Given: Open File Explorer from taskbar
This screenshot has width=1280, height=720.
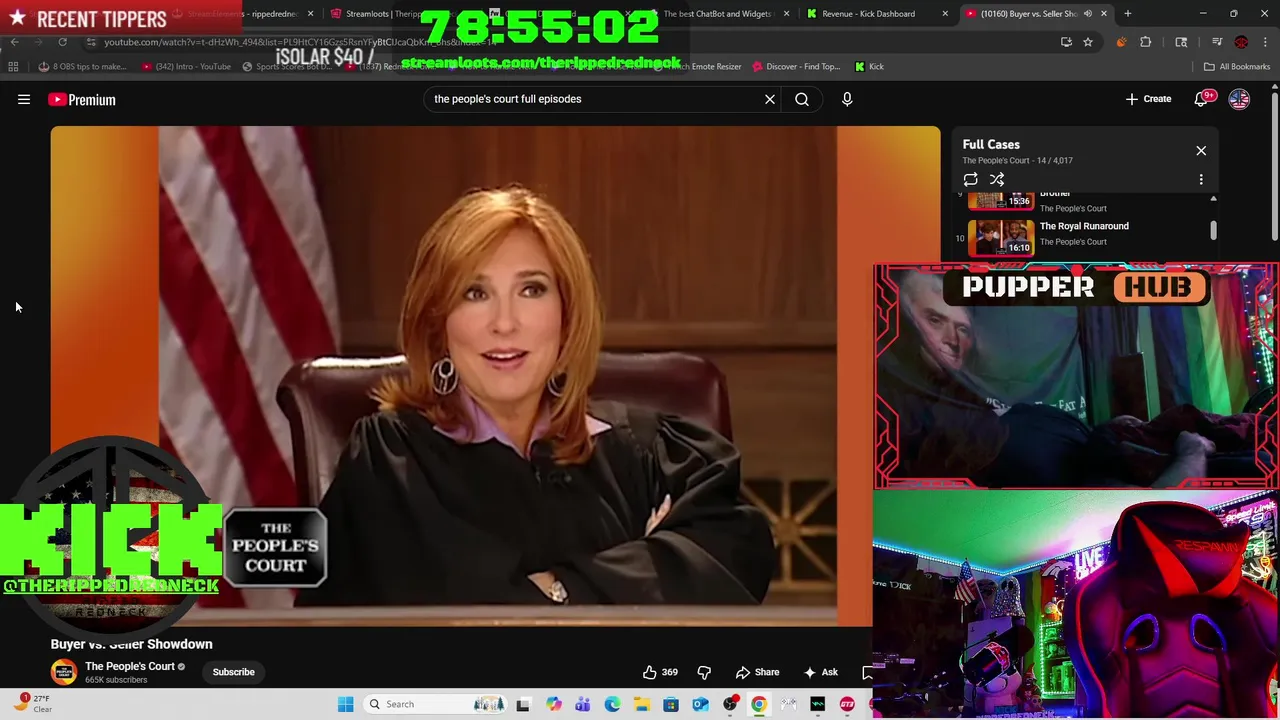Looking at the screenshot, I should pos(641,704).
